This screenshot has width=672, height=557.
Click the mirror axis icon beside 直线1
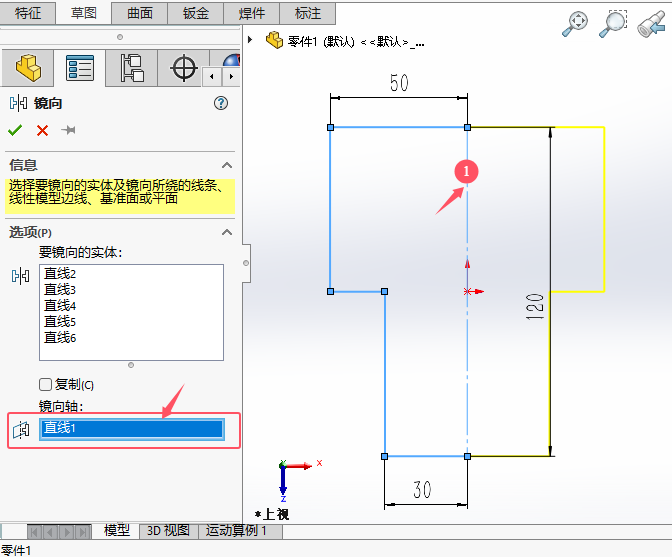coord(21,429)
